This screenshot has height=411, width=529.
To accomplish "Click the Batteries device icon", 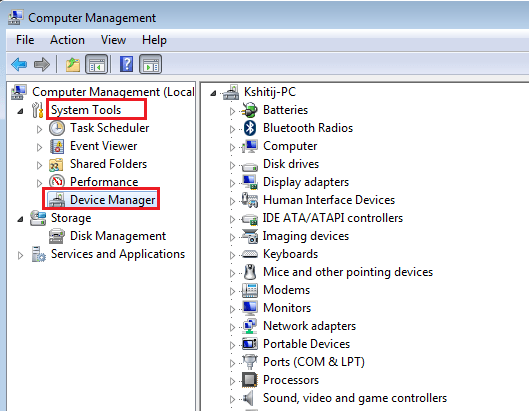I will click(250, 110).
